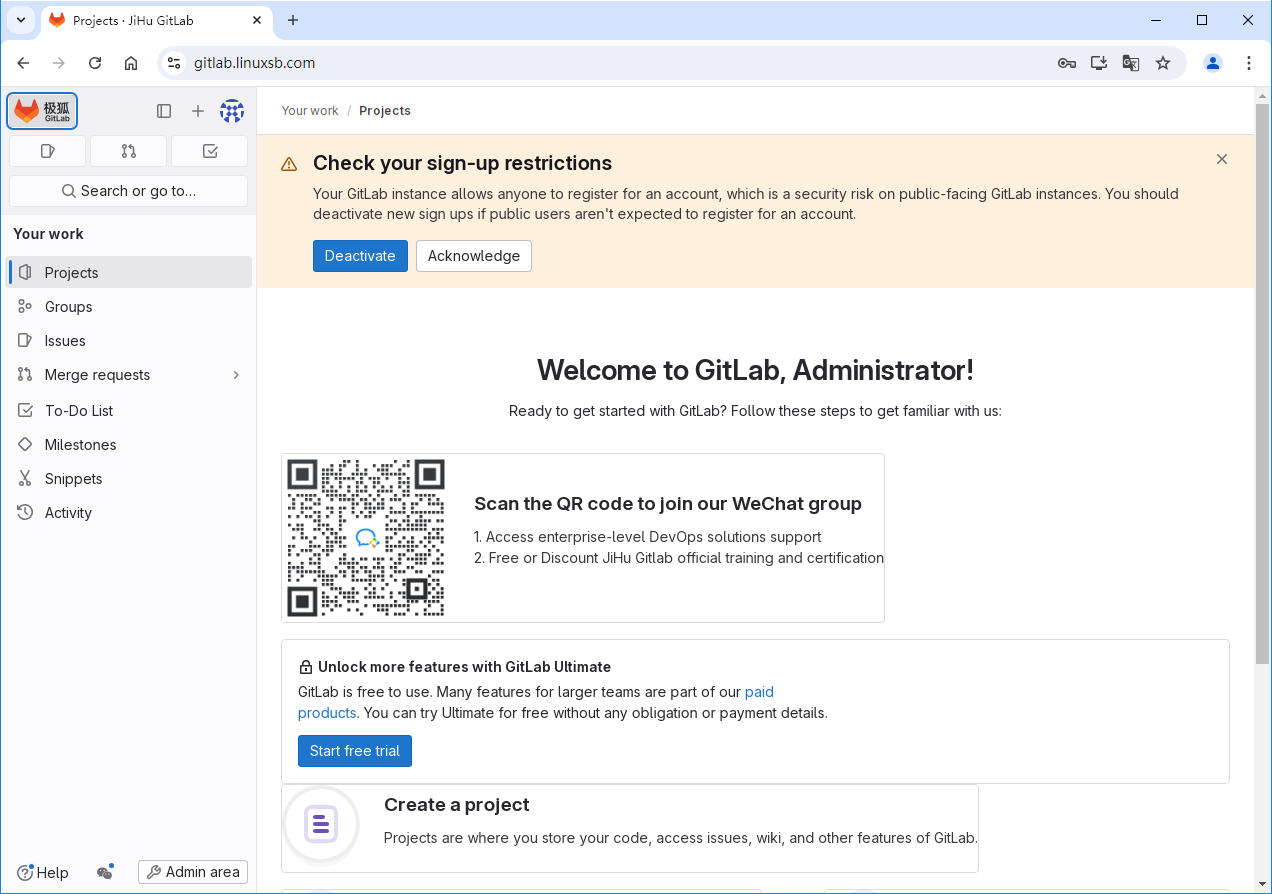Open the create new plus menu

[198, 111]
